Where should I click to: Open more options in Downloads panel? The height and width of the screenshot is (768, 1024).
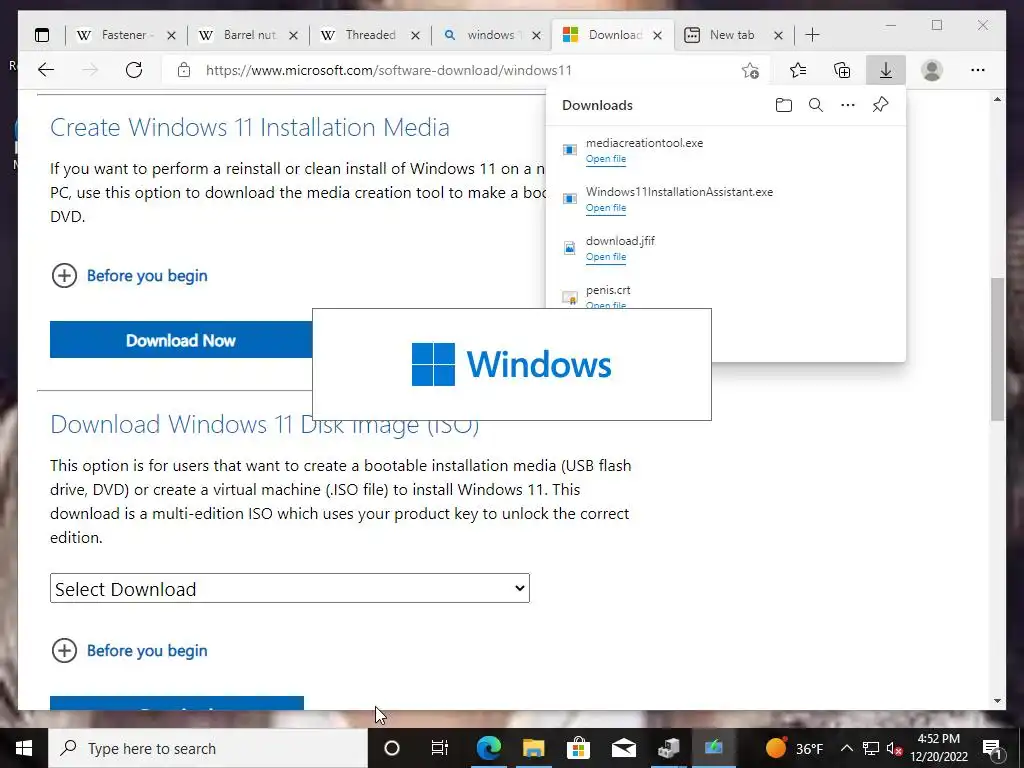click(x=848, y=105)
